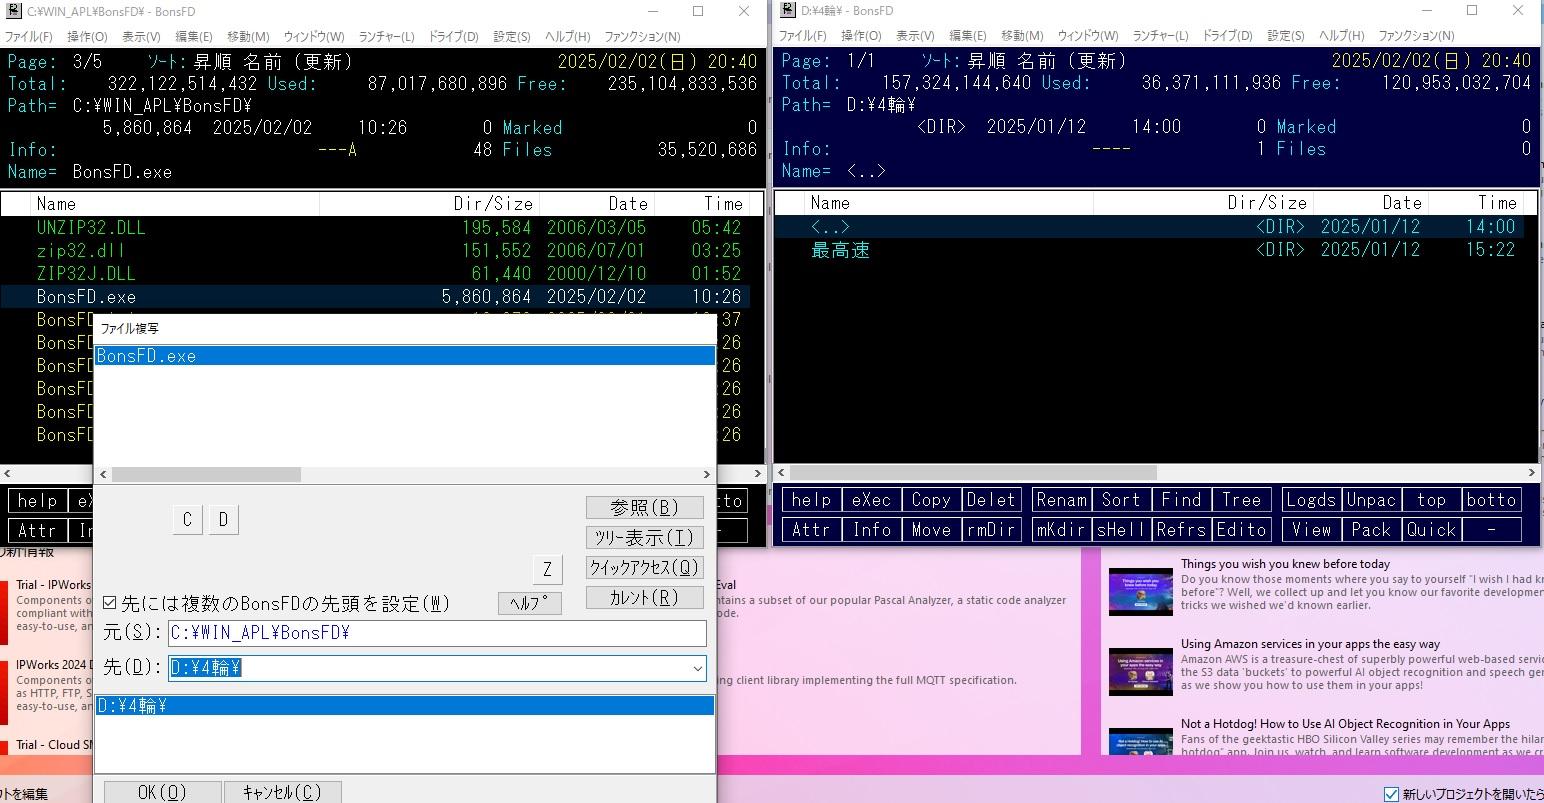This screenshot has width=1544, height=803.
Task: Open ファイル(F) menu in the C:¥WIN_APL¥BonsFD¥ window
Action: [x=30, y=36]
